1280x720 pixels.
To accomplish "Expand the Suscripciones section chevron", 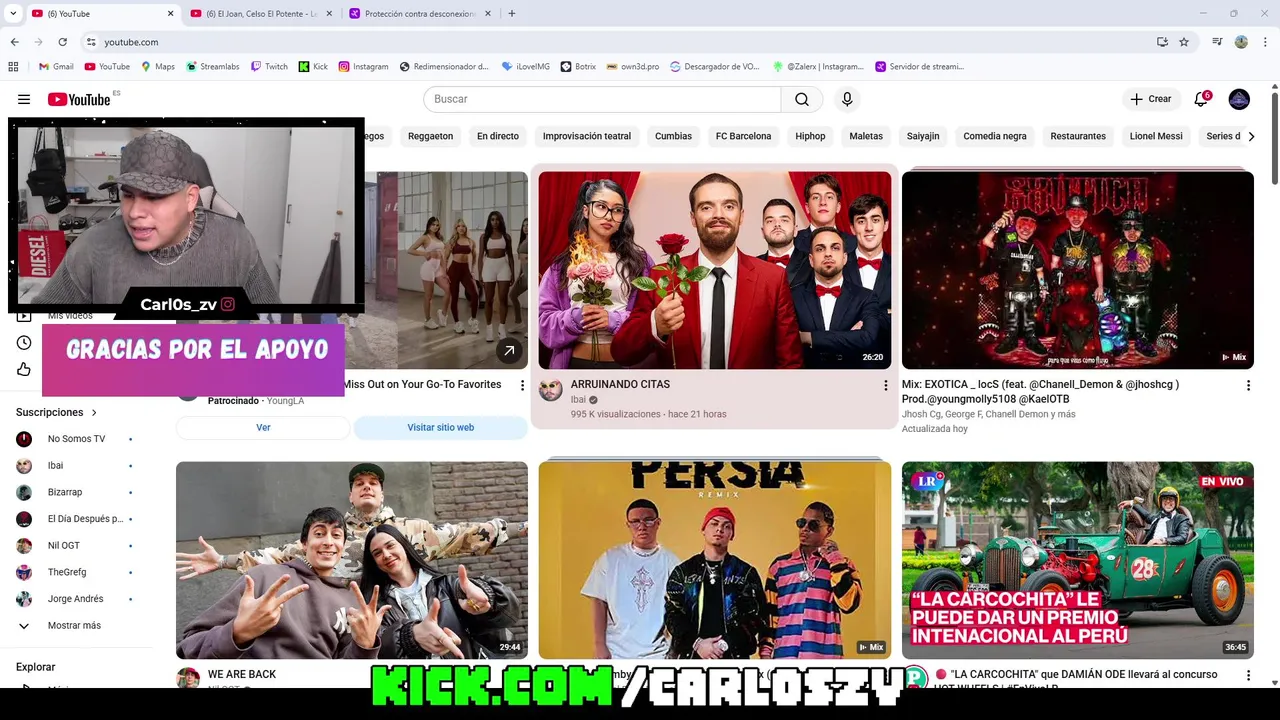I will [95, 412].
